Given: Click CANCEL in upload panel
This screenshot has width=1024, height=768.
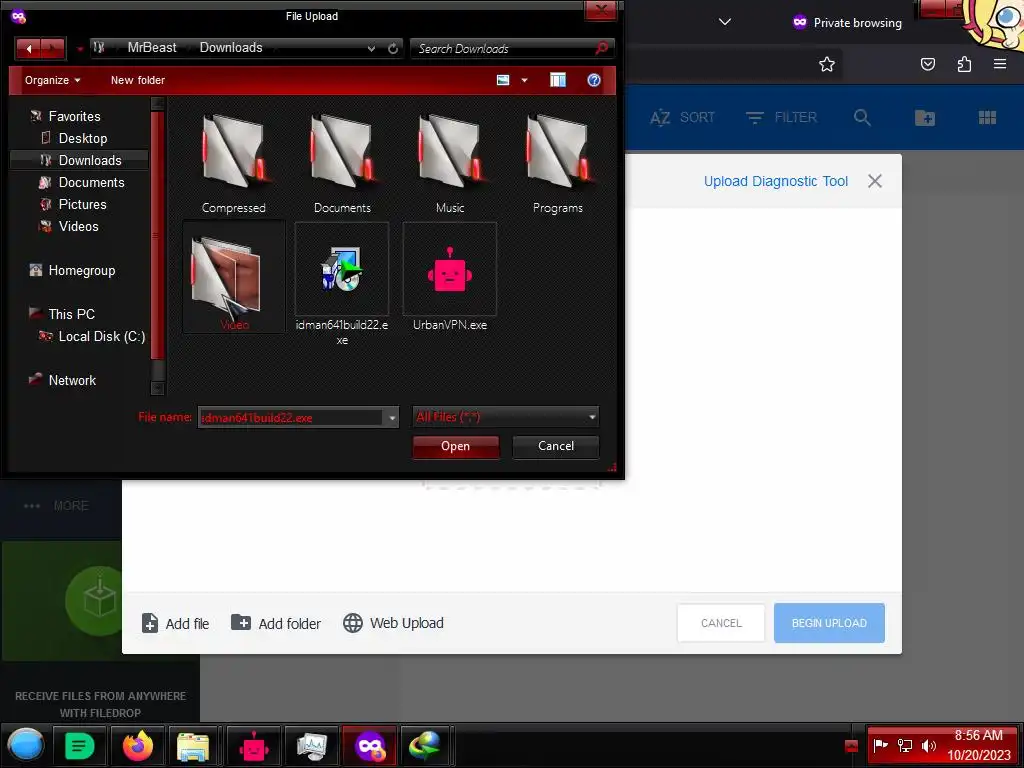Looking at the screenshot, I should tap(721, 623).
